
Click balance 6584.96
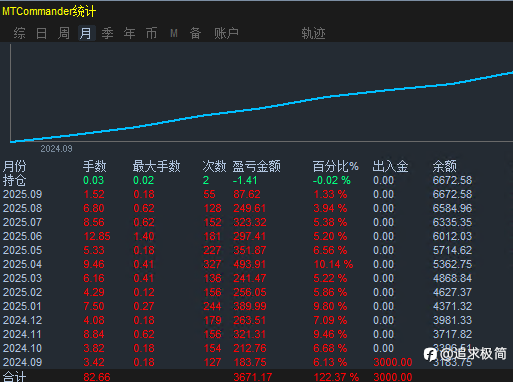(452, 208)
